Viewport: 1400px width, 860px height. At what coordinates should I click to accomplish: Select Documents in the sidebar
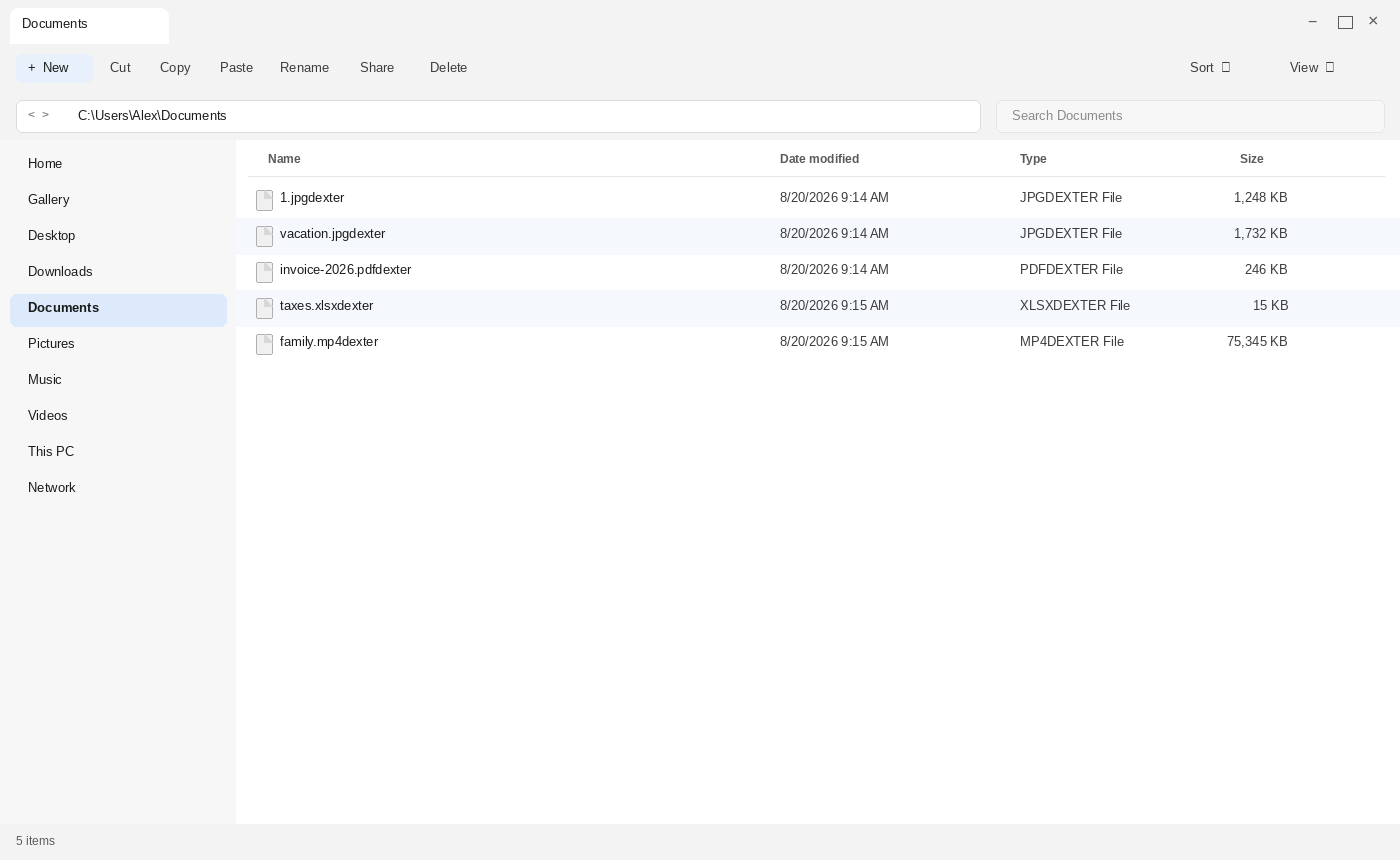pyautogui.click(x=118, y=308)
